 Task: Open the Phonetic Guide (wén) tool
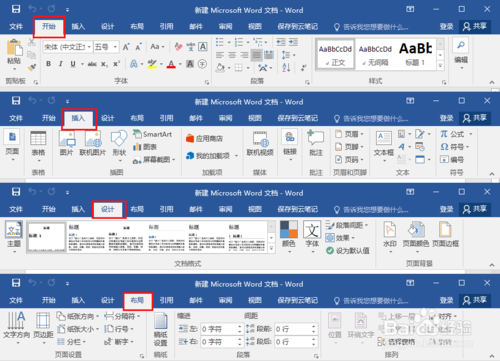point(191,47)
